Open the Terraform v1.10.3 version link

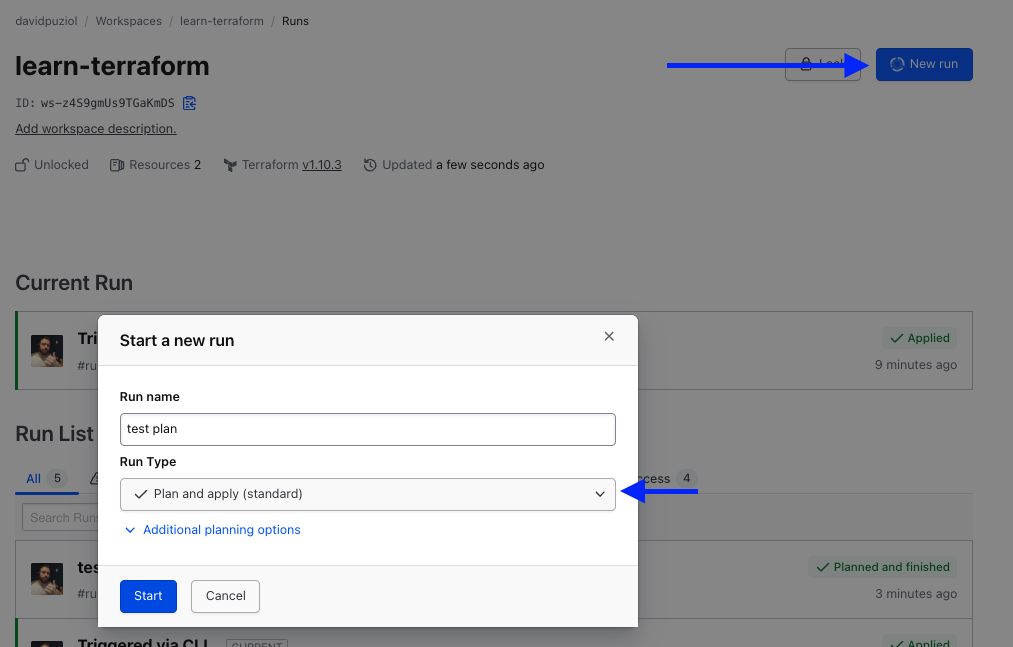click(321, 165)
